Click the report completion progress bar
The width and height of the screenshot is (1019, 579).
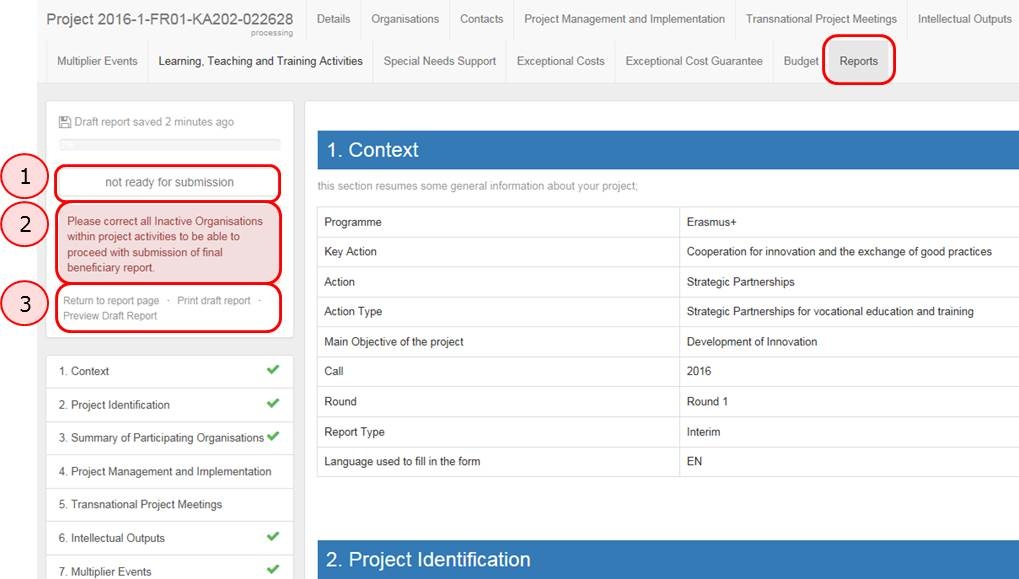pos(169,145)
